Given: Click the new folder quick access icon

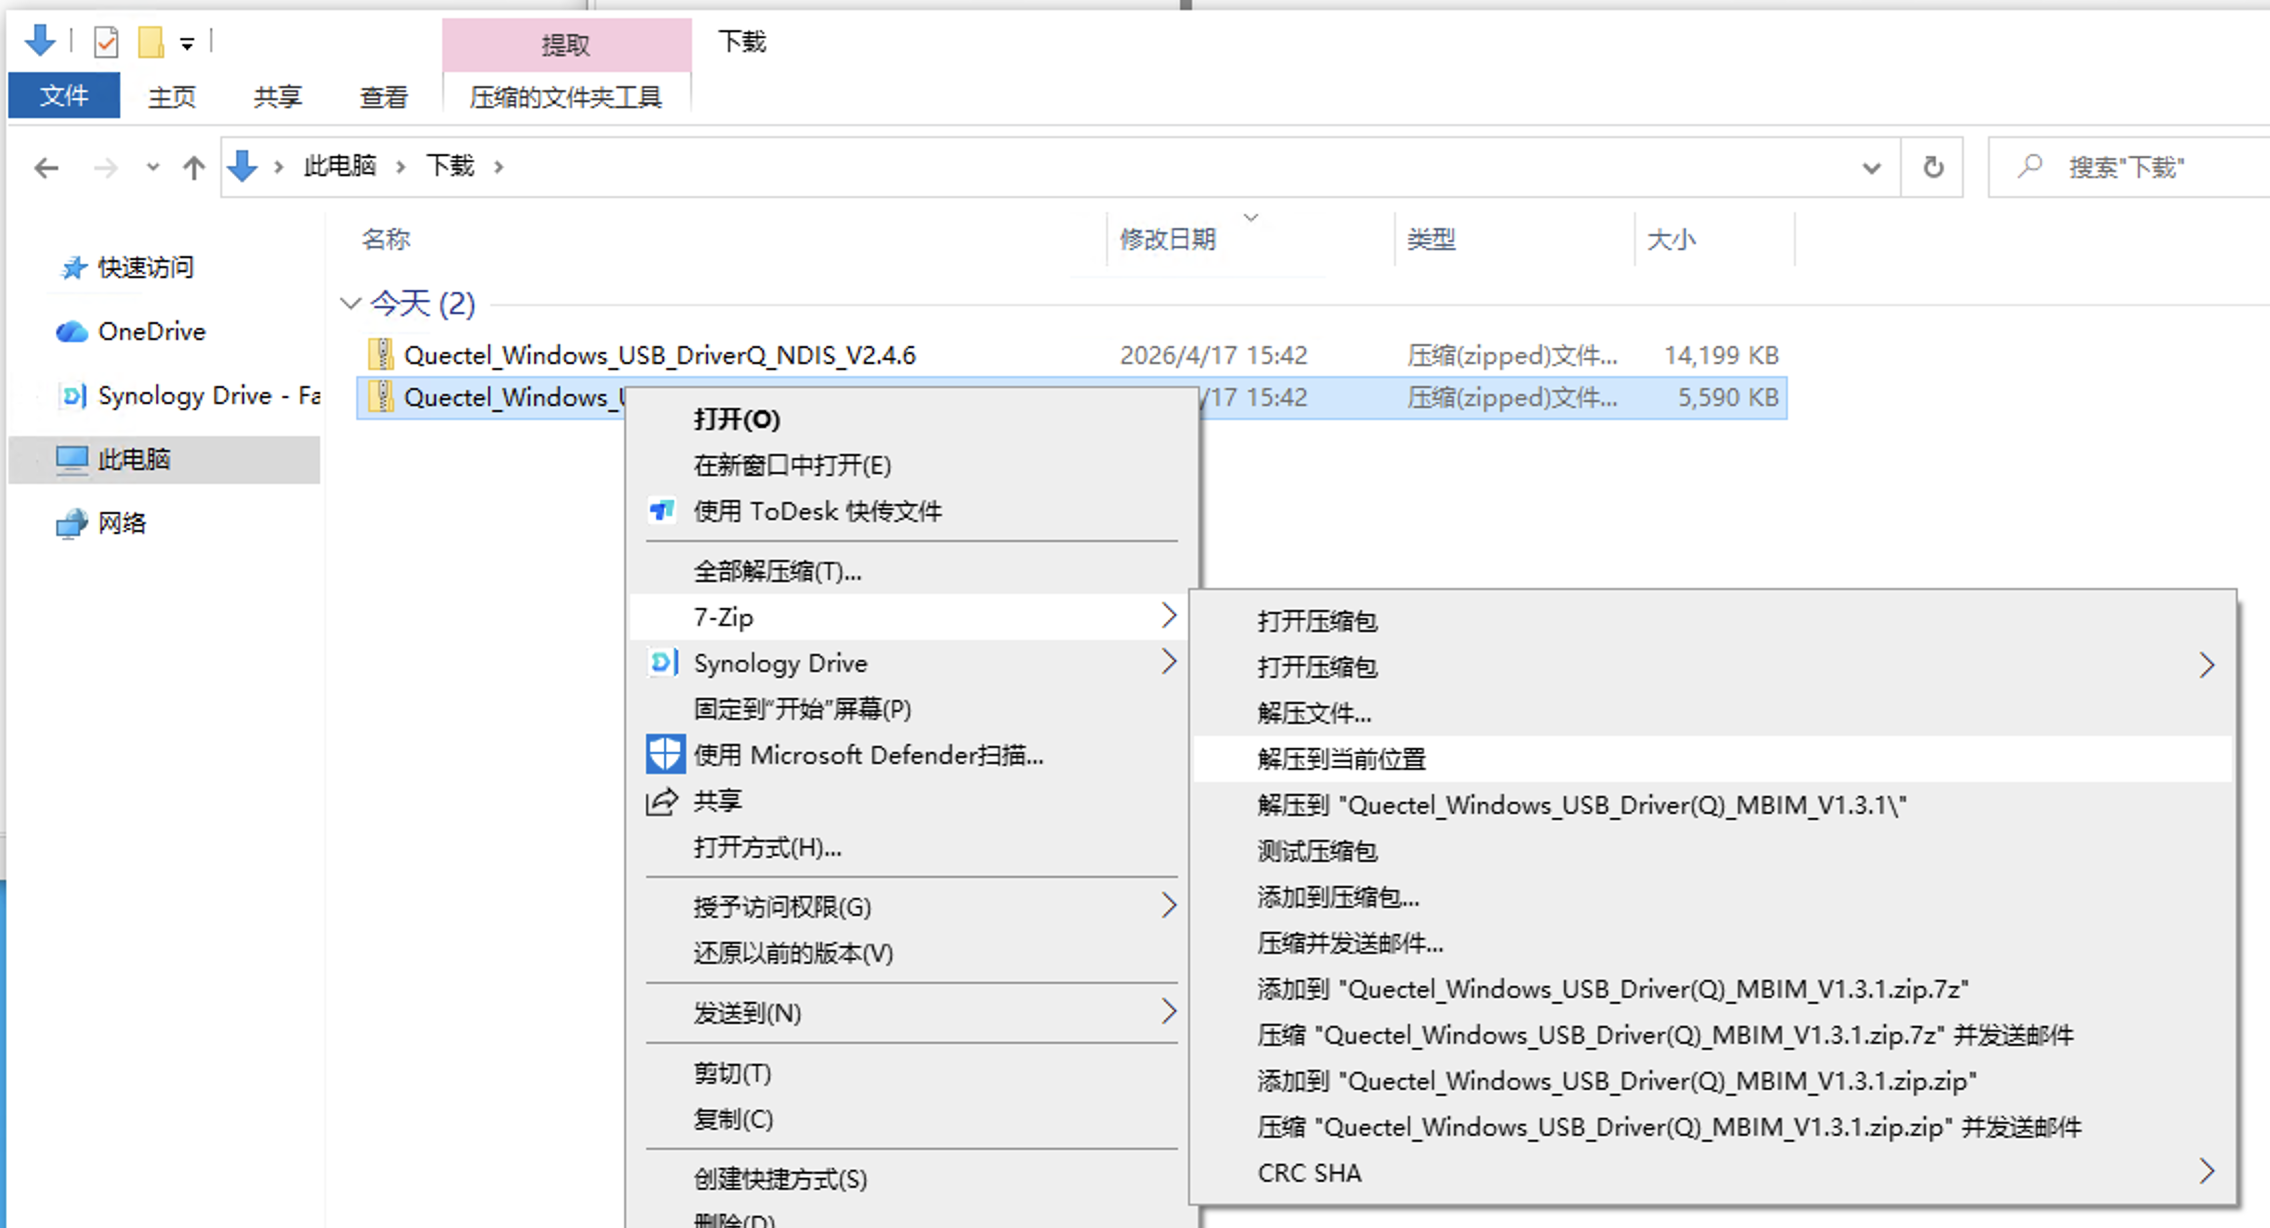Looking at the screenshot, I should click(x=150, y=42).
